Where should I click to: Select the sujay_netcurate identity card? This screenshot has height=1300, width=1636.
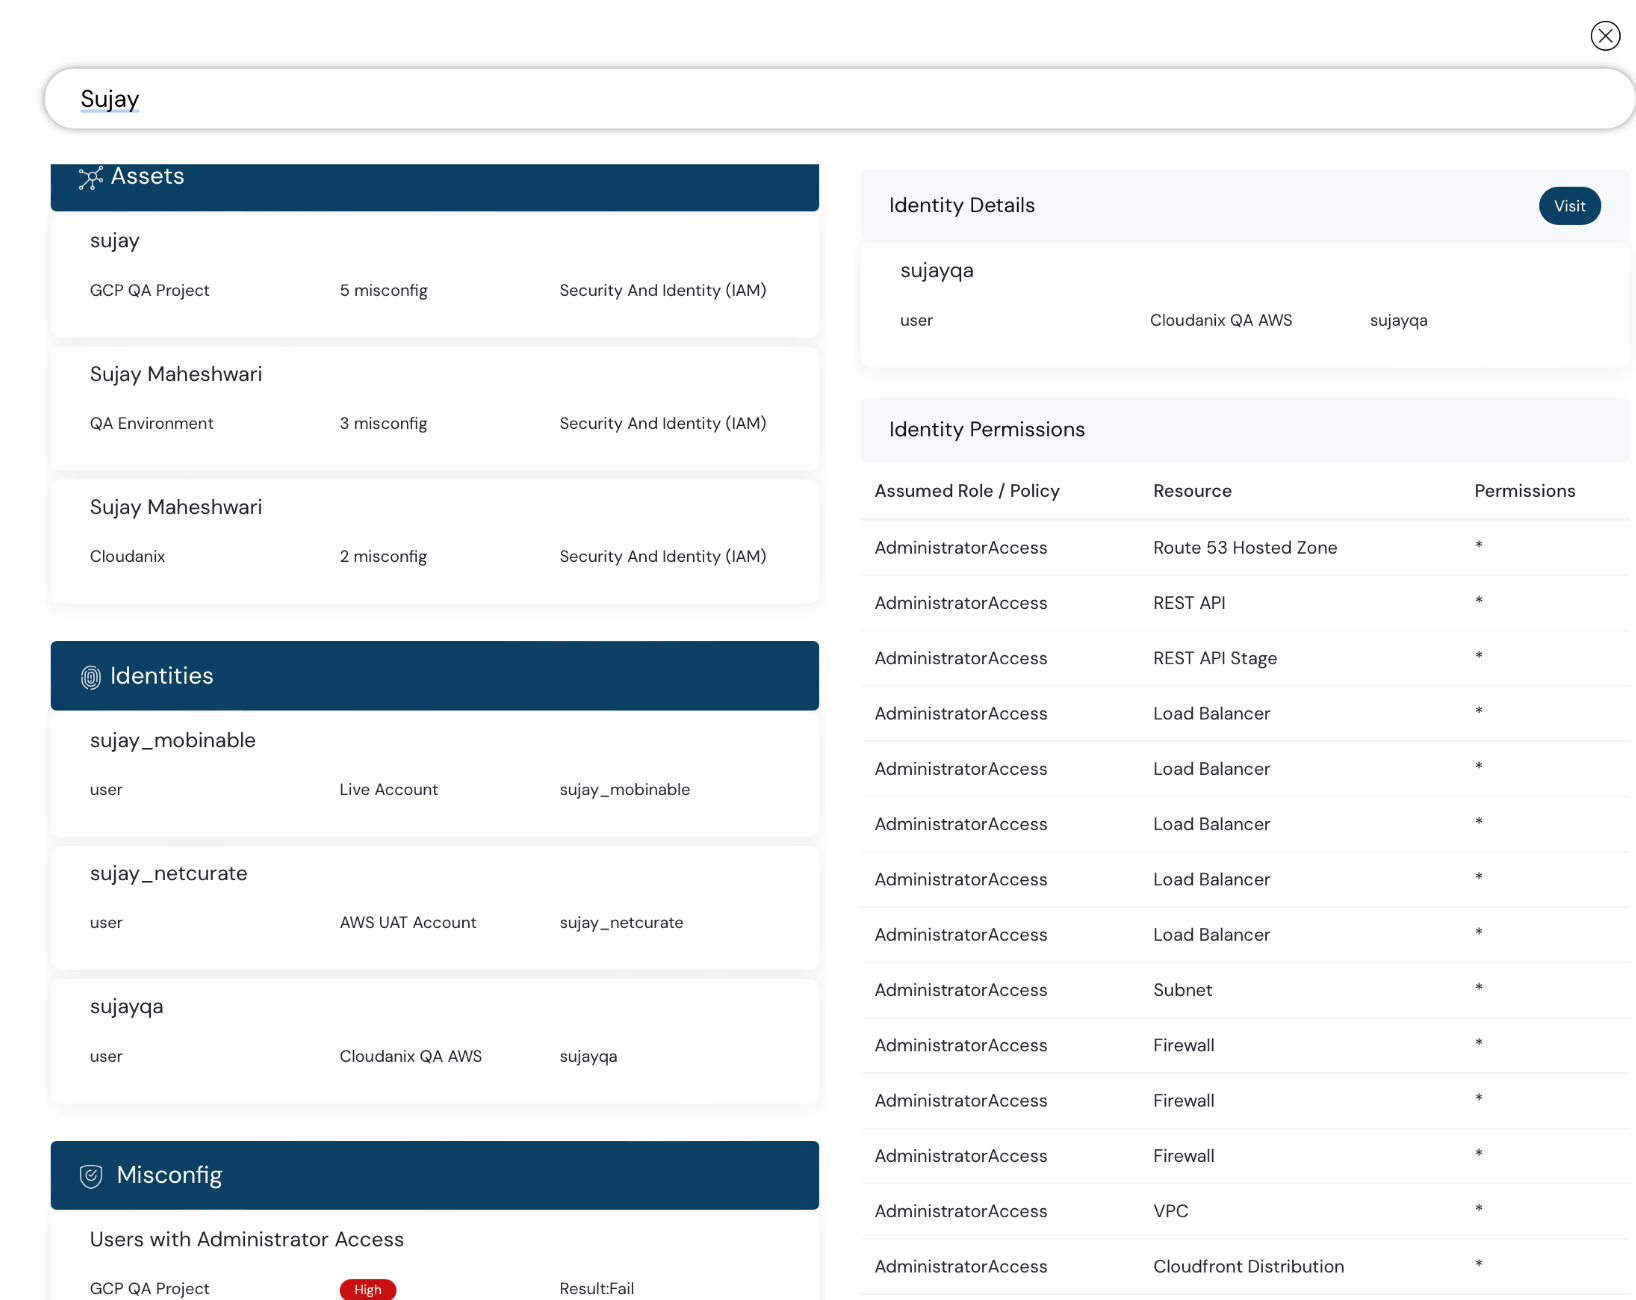coord(434,900)
